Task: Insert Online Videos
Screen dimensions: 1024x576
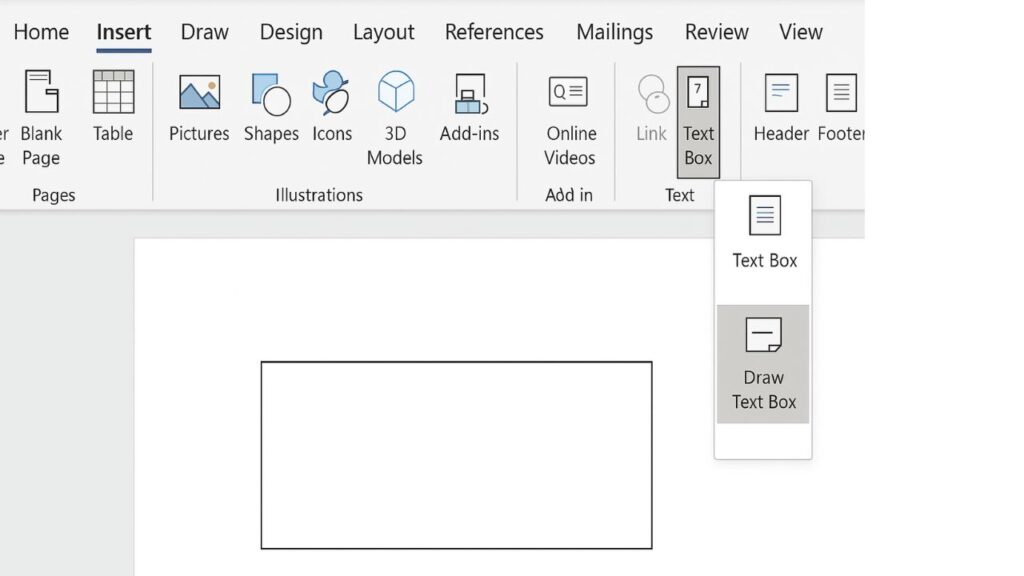Action: [x=569, y=118]
